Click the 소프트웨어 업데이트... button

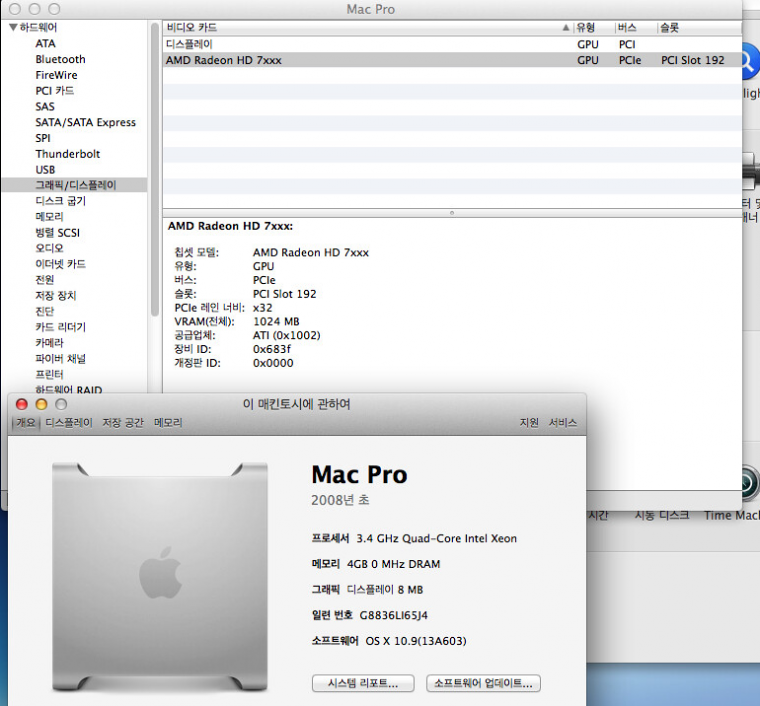tap(483, 683)
